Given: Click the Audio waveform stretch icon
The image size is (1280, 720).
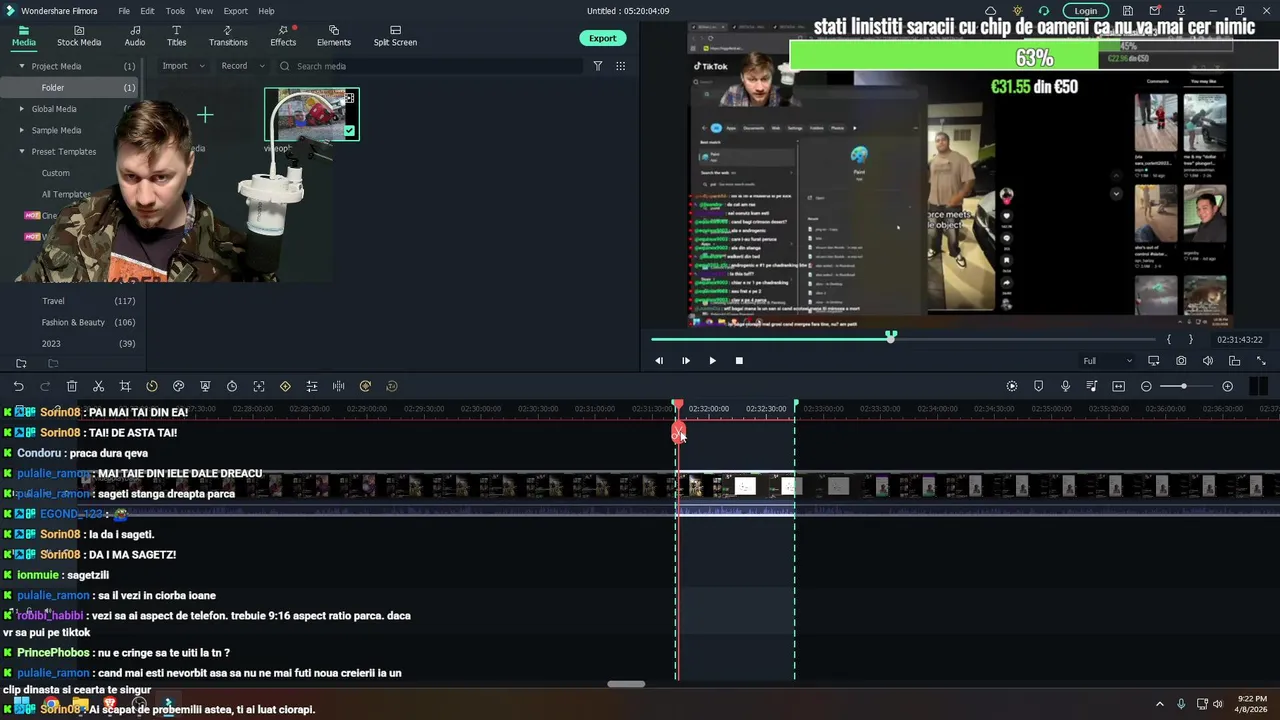Looking at the screenshot, I should pyautogui.click(x=339, y=386).
